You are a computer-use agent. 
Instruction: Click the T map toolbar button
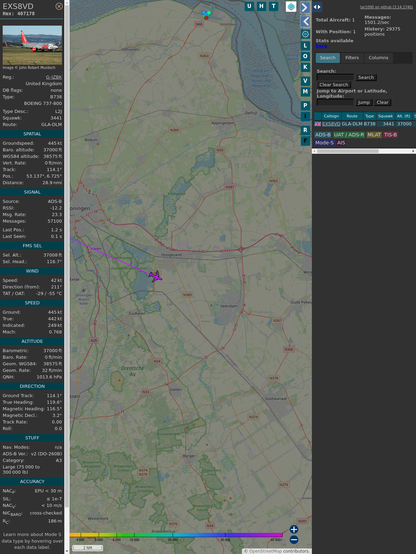[273, 6]
